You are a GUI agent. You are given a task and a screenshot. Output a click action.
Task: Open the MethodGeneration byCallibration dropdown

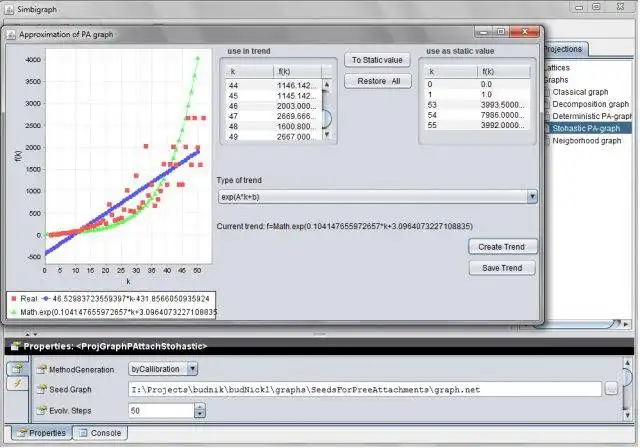click(x=192, y=369)
